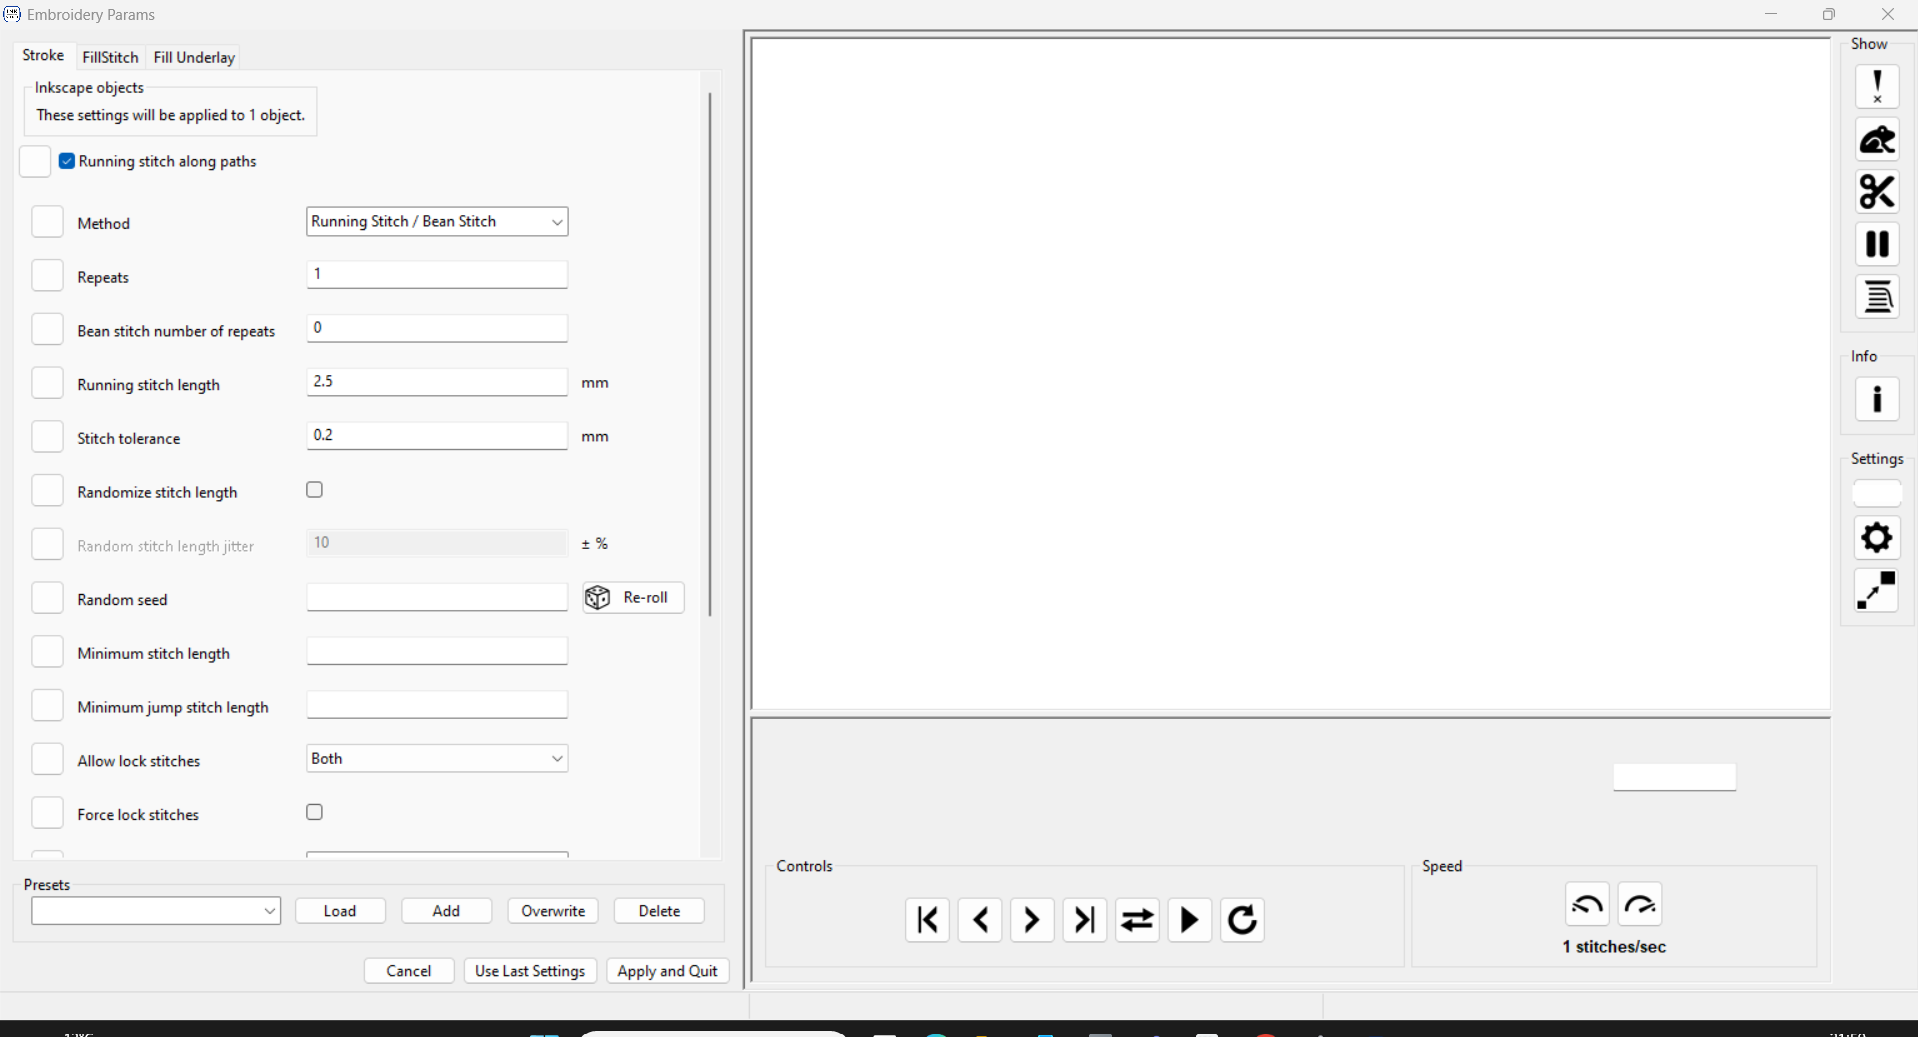Switch to the Stroke tab

point(43,56)
